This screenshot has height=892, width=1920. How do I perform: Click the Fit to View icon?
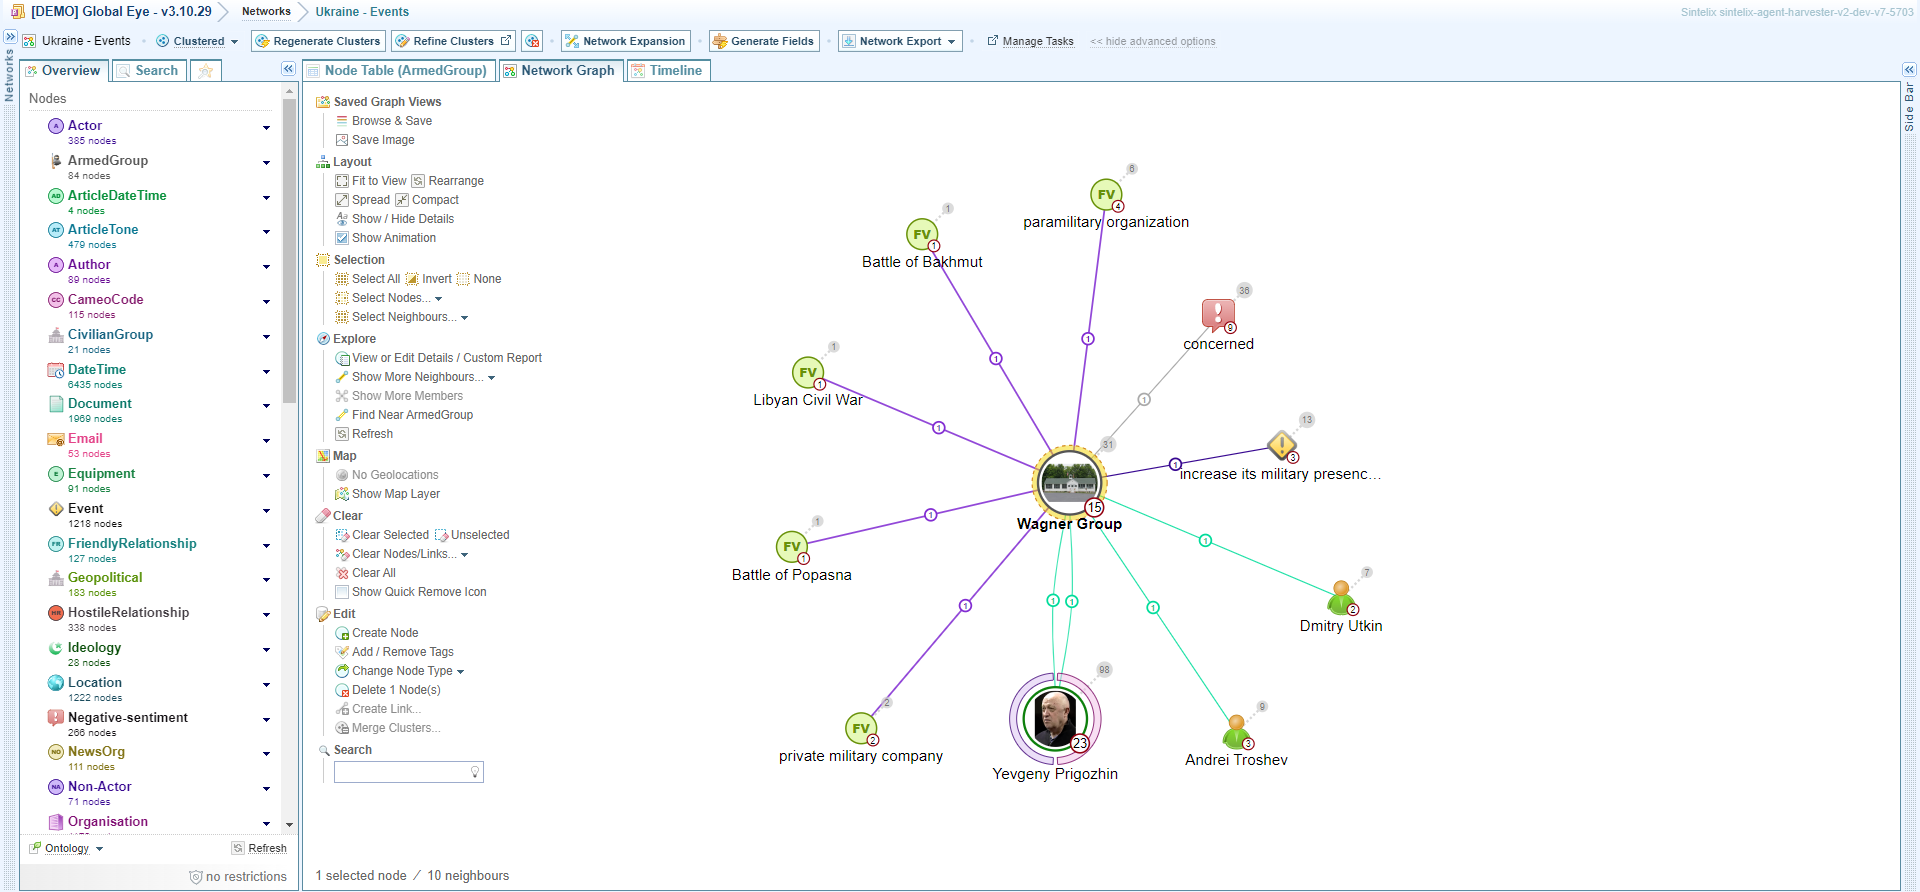342,181
